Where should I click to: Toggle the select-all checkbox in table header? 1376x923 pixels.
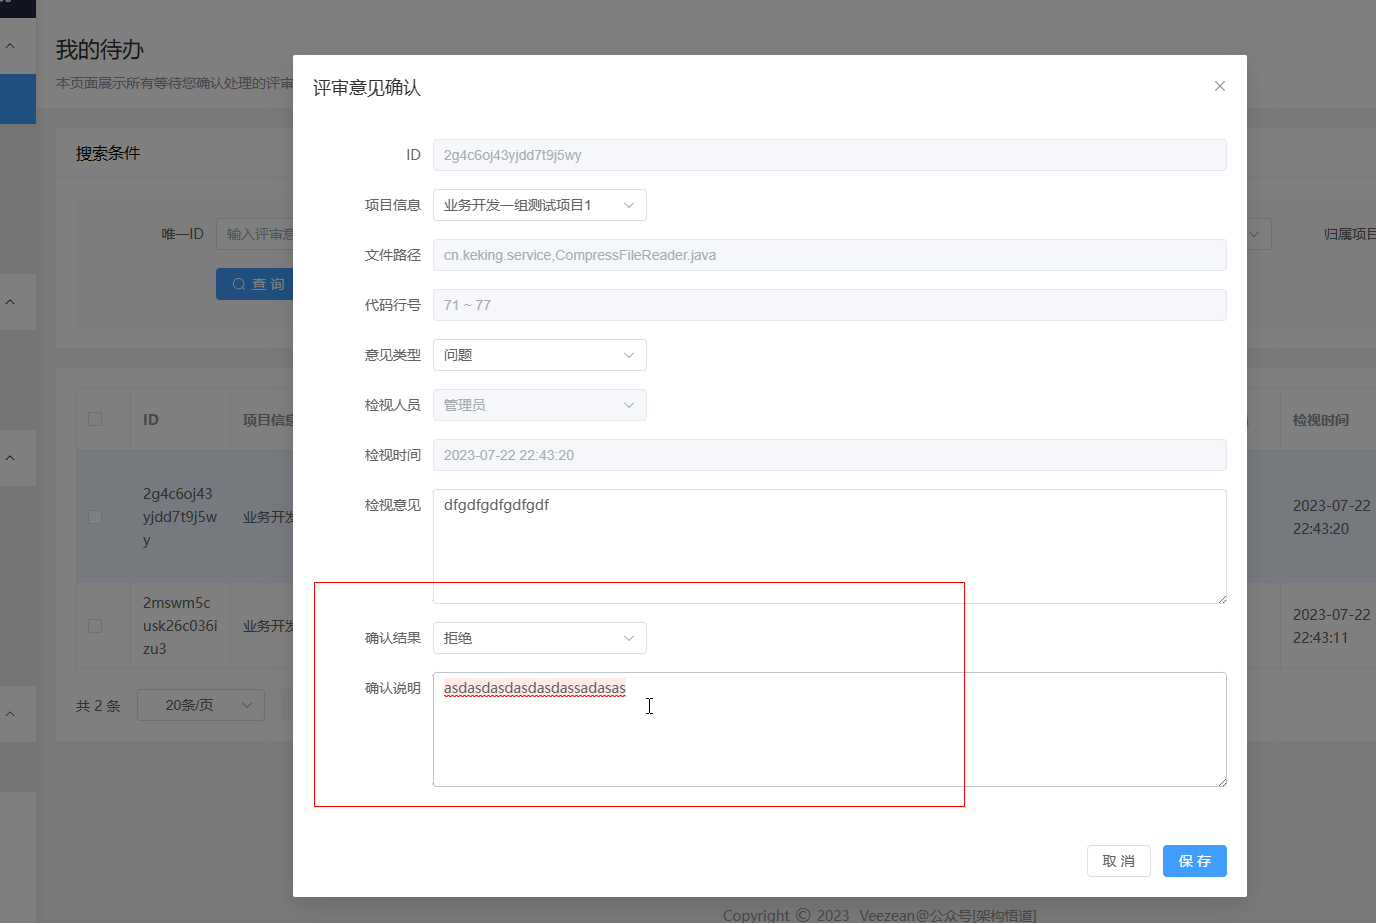click(x=95, y=419)
